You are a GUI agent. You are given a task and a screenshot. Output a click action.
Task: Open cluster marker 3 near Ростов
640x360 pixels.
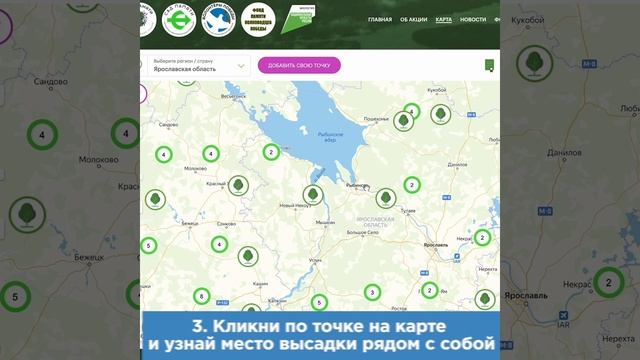372,292
